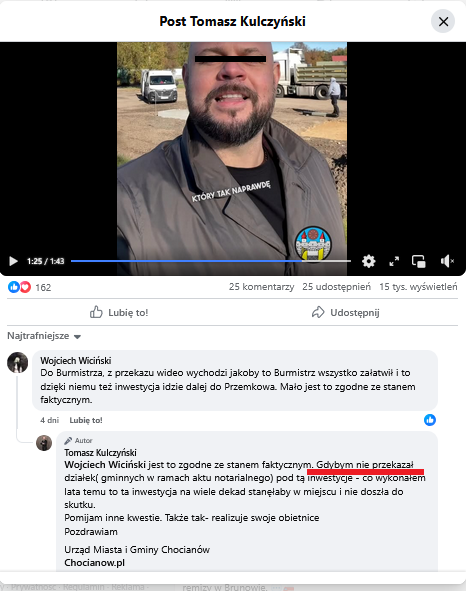This screenshot has height=591, width=466.
Task: View the 25 udostępnień list
Action: (x=336, y=287)
